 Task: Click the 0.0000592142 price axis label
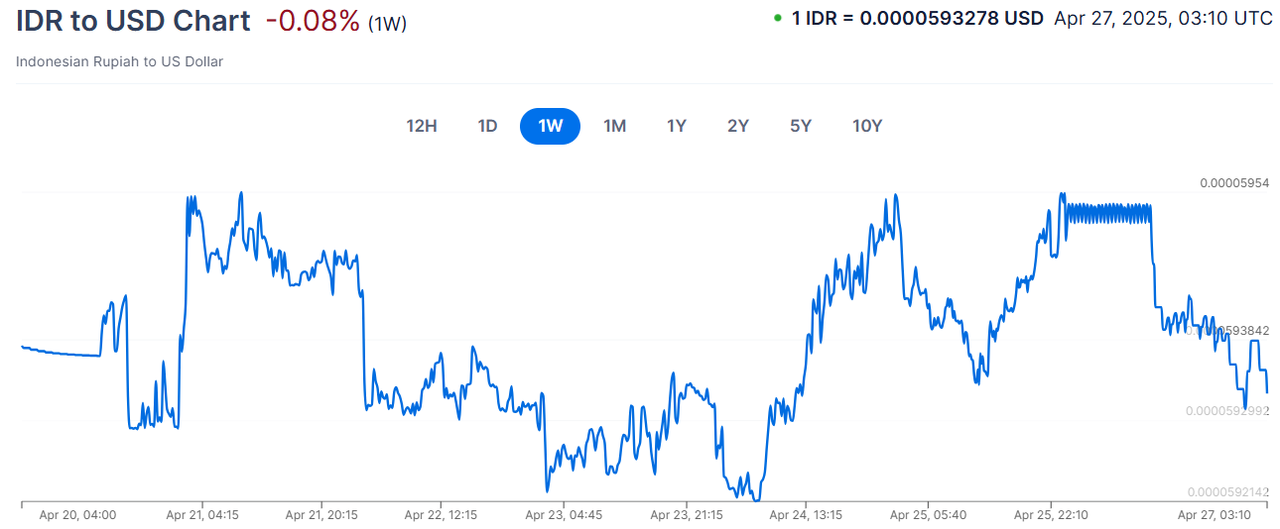(x=1227, y=492)
